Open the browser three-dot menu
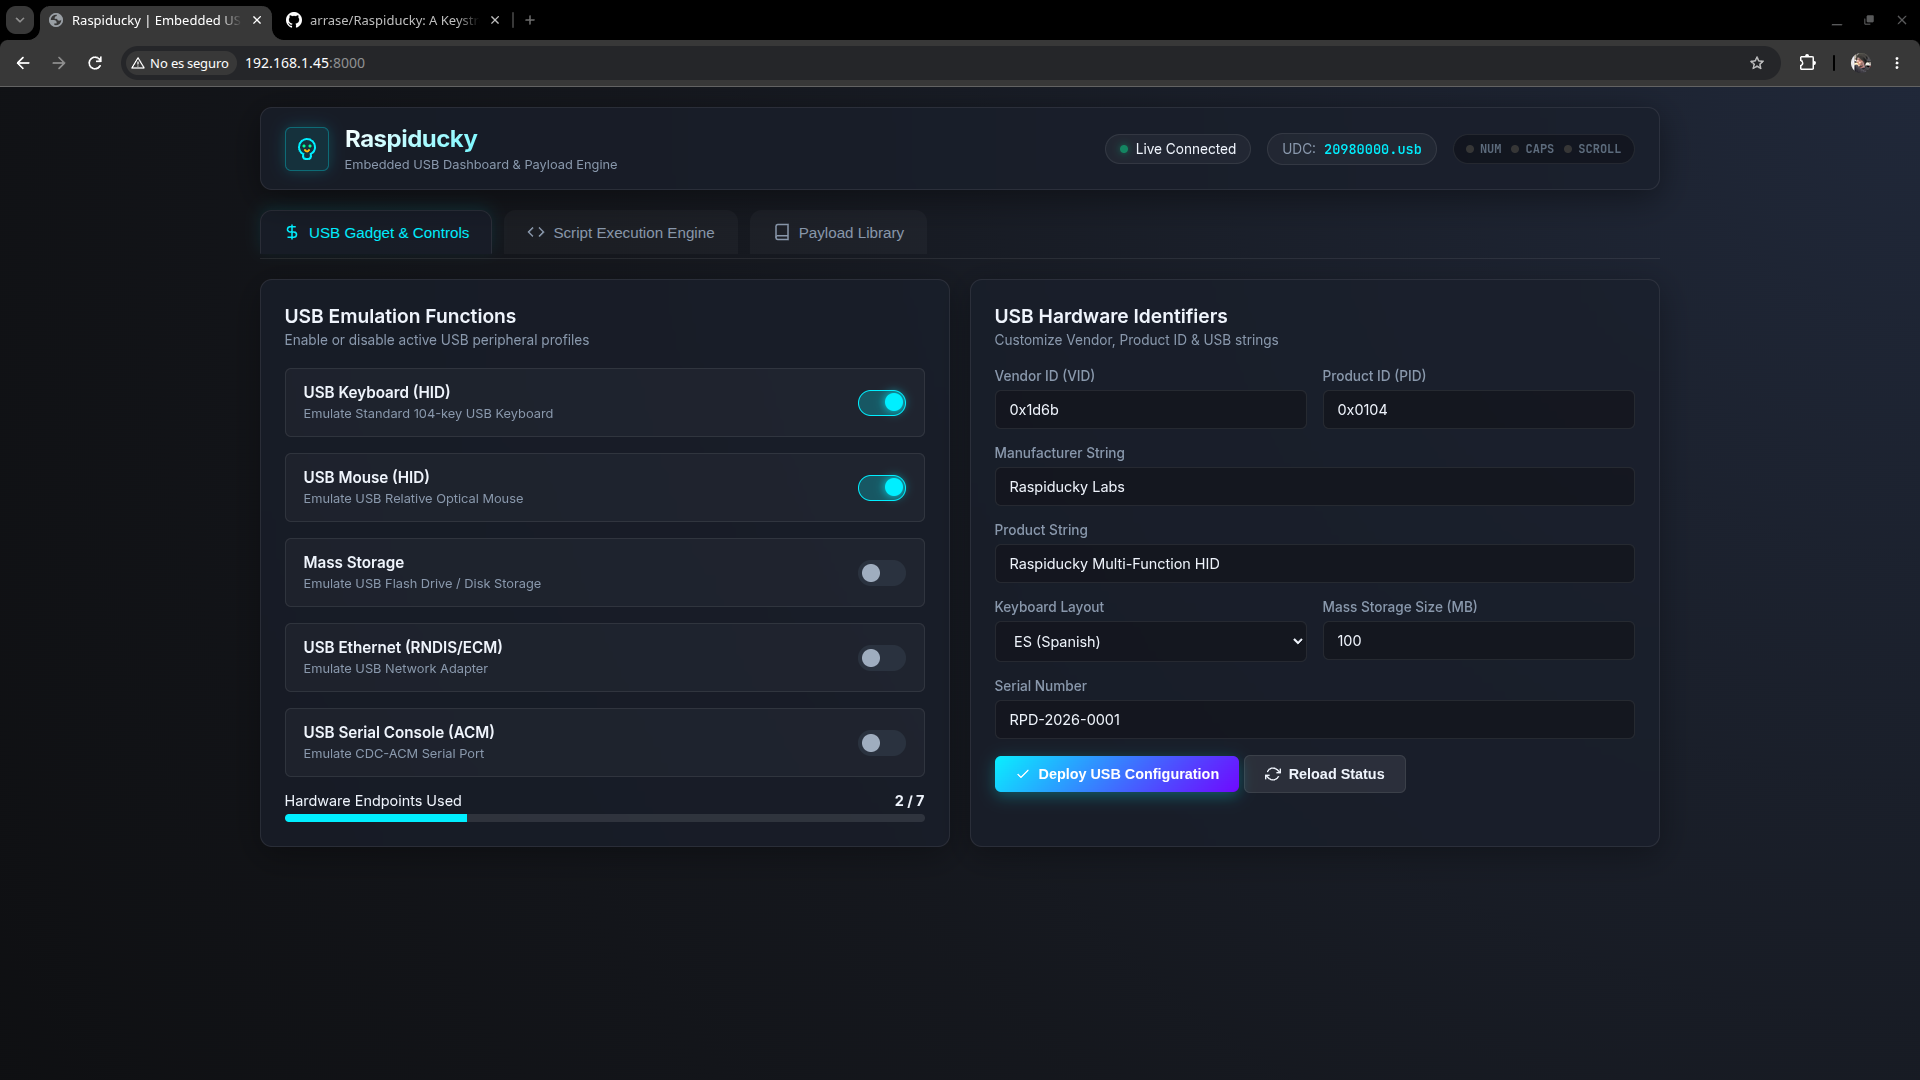Screen dimensions: 1920x1080 pos(1897,63)
